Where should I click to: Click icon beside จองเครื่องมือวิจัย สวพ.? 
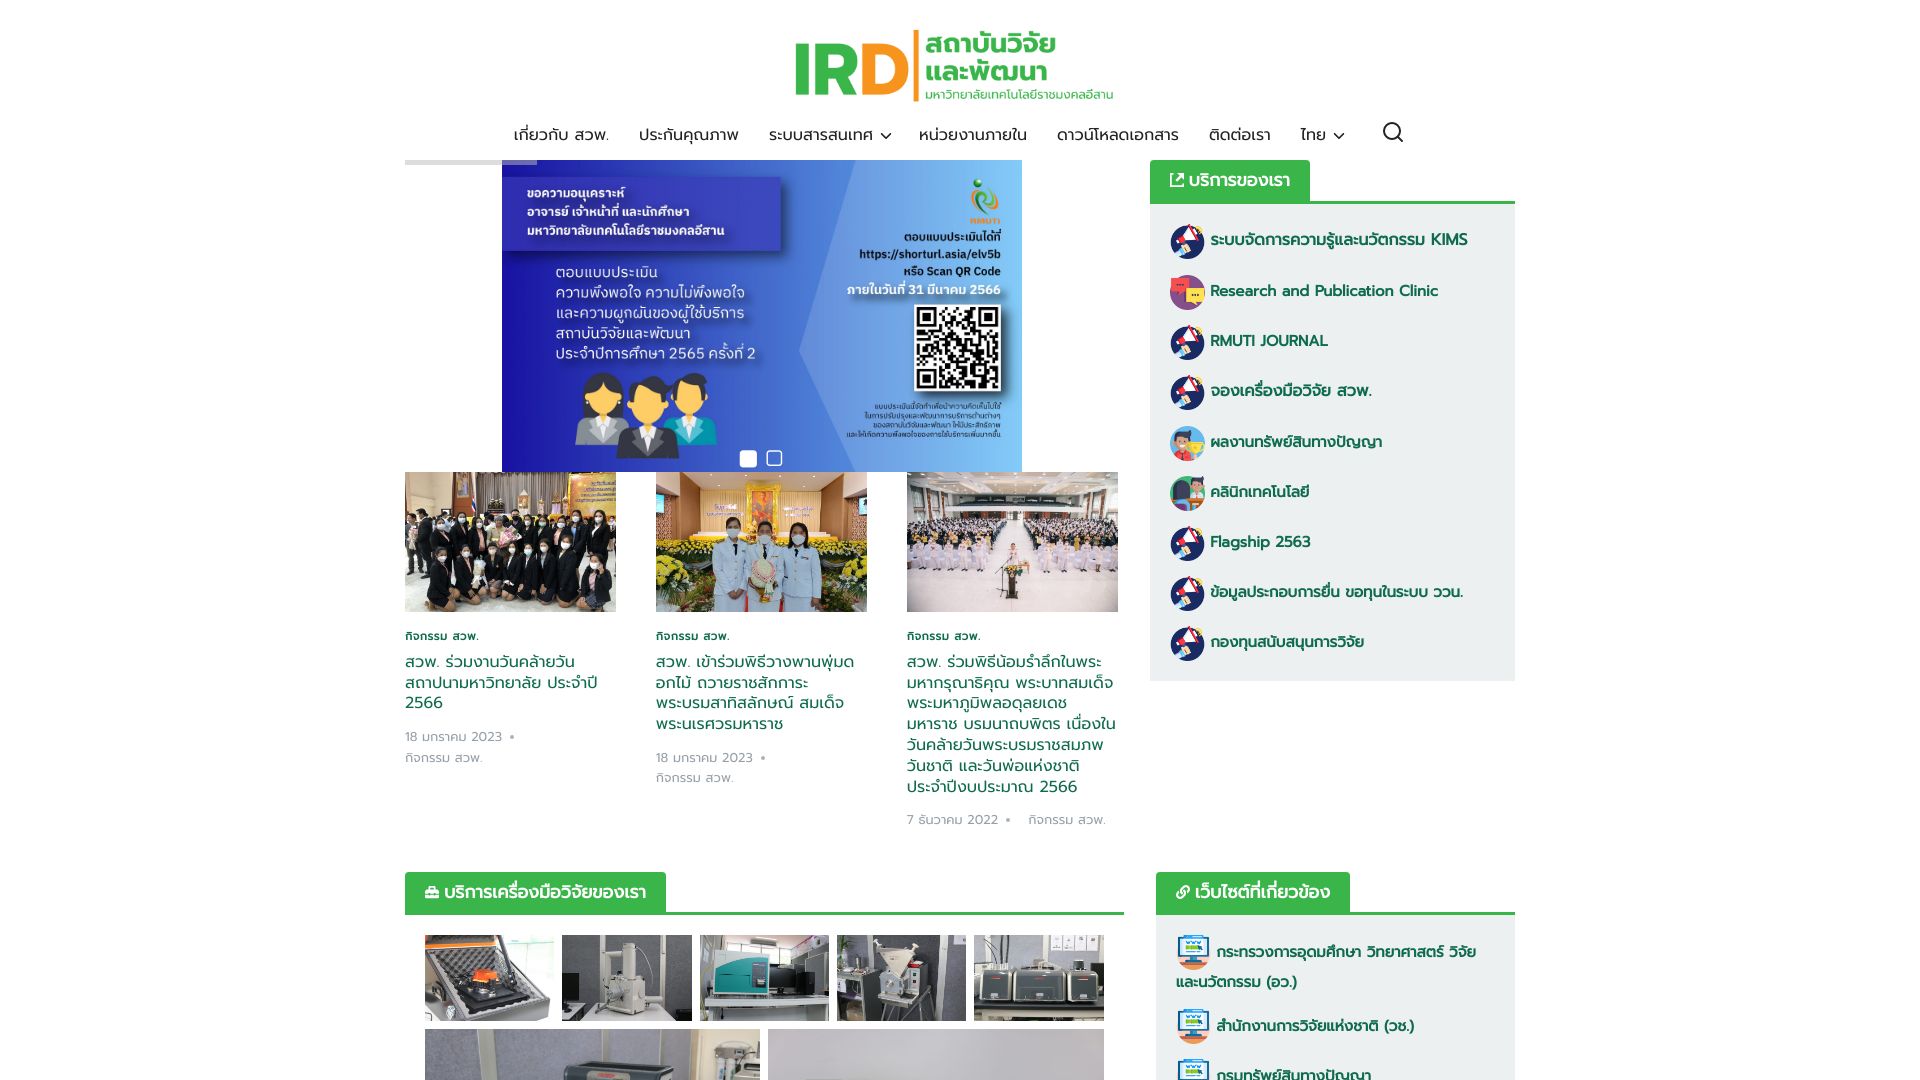pos(1187,392)
